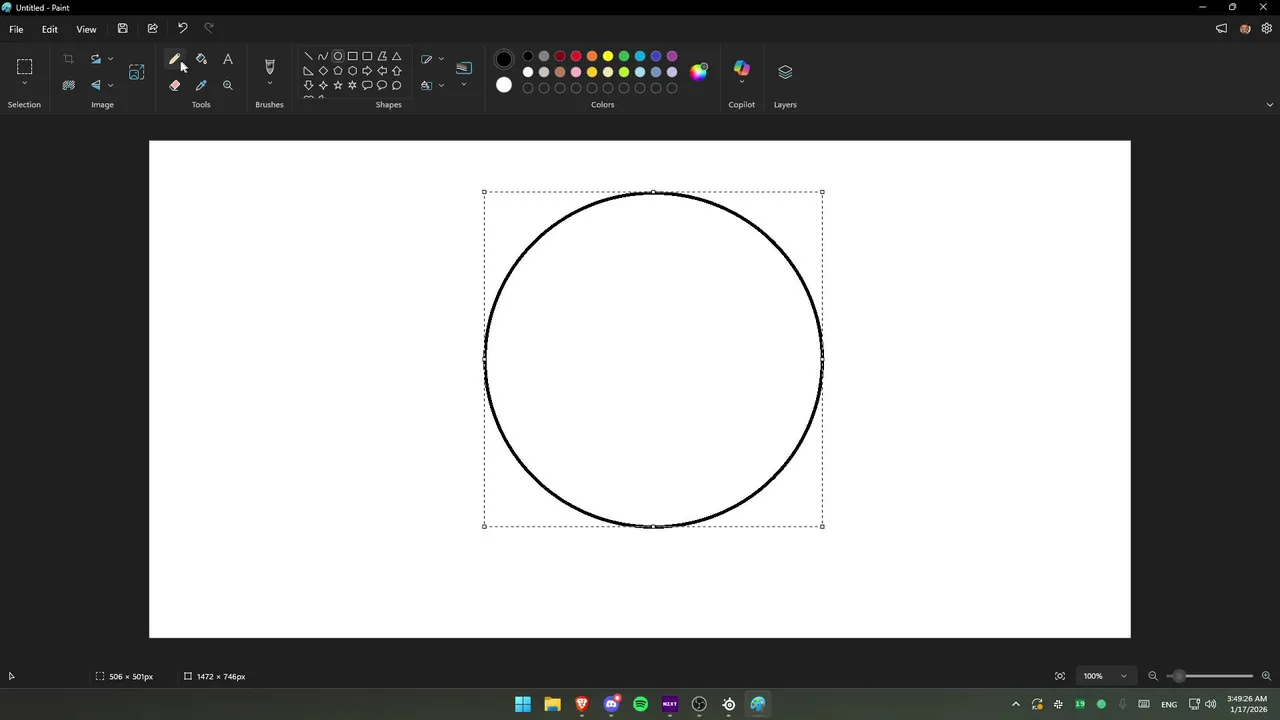Viewport: 1280px width, 720px height.
Task: Open the Windows Start button
Action: pos(523,704)
